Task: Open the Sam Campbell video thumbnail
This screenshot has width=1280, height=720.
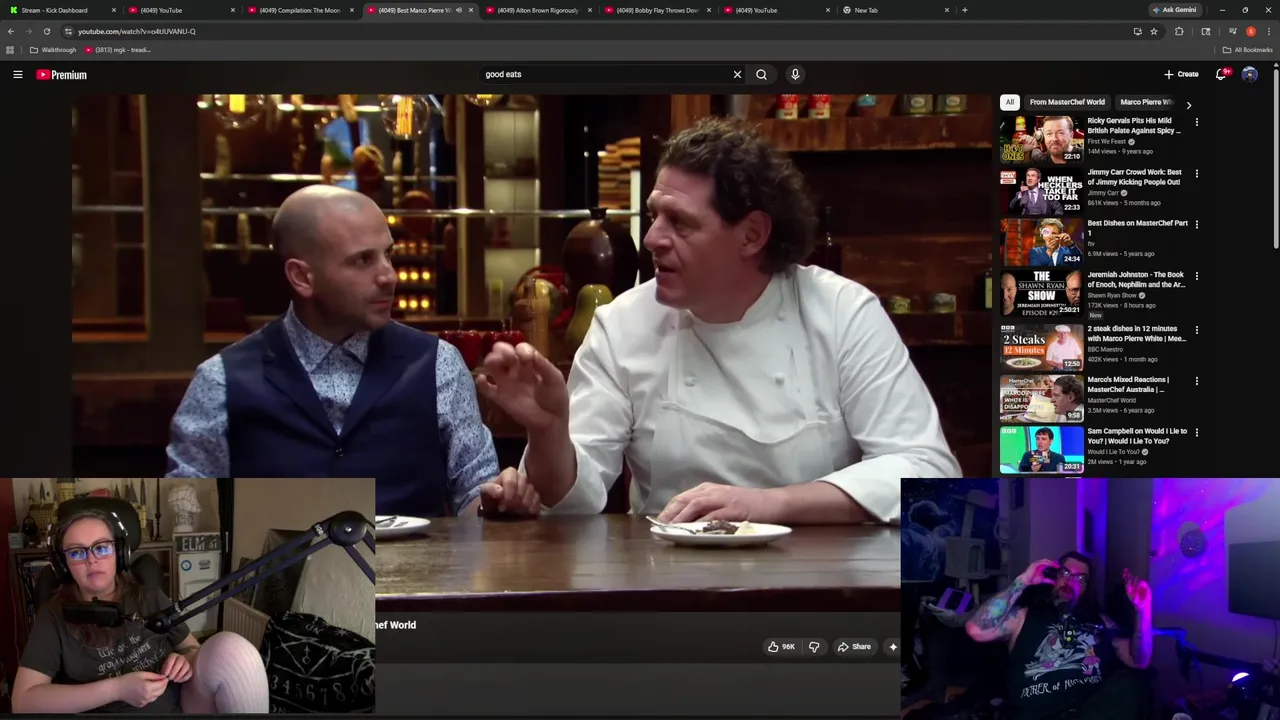Action: 1041,450
